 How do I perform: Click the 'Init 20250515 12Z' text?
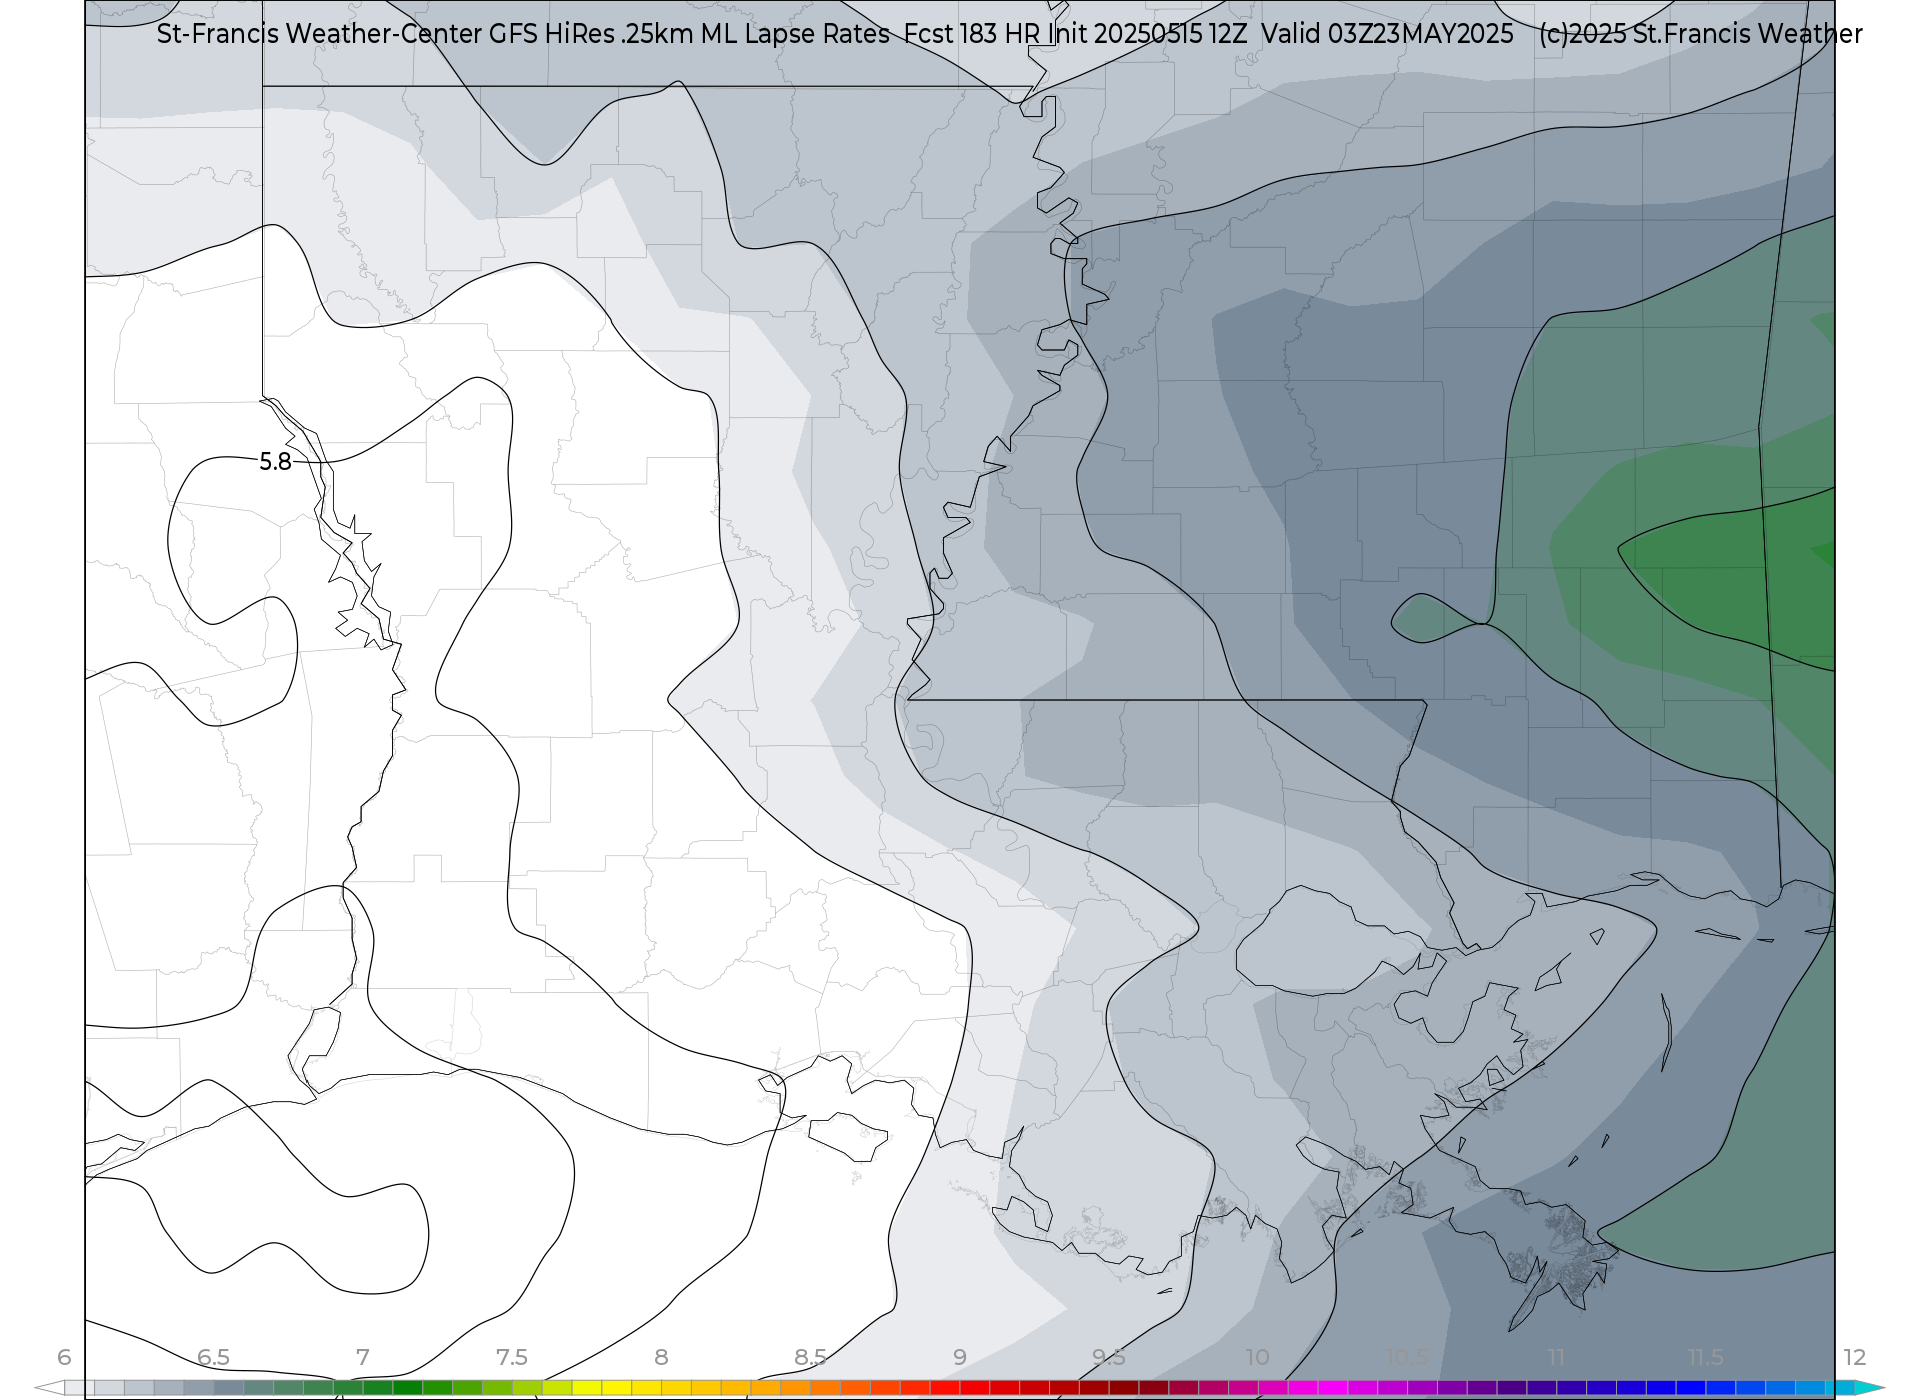[x=1148, y=34]
